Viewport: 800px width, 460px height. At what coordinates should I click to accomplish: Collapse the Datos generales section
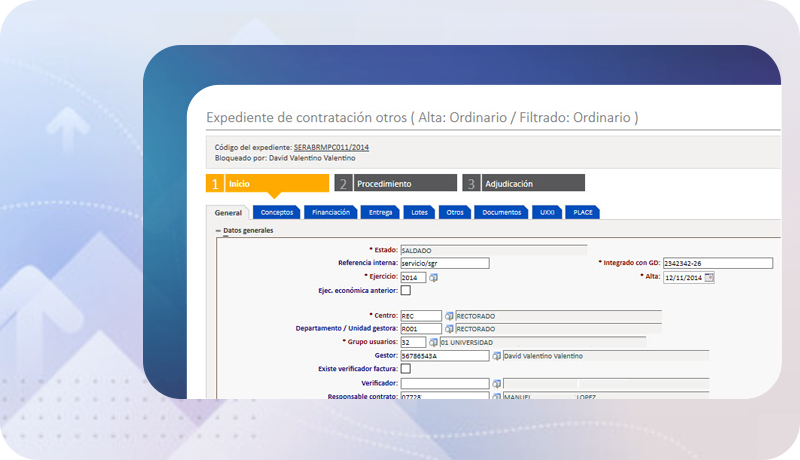[x=219, y=230]
